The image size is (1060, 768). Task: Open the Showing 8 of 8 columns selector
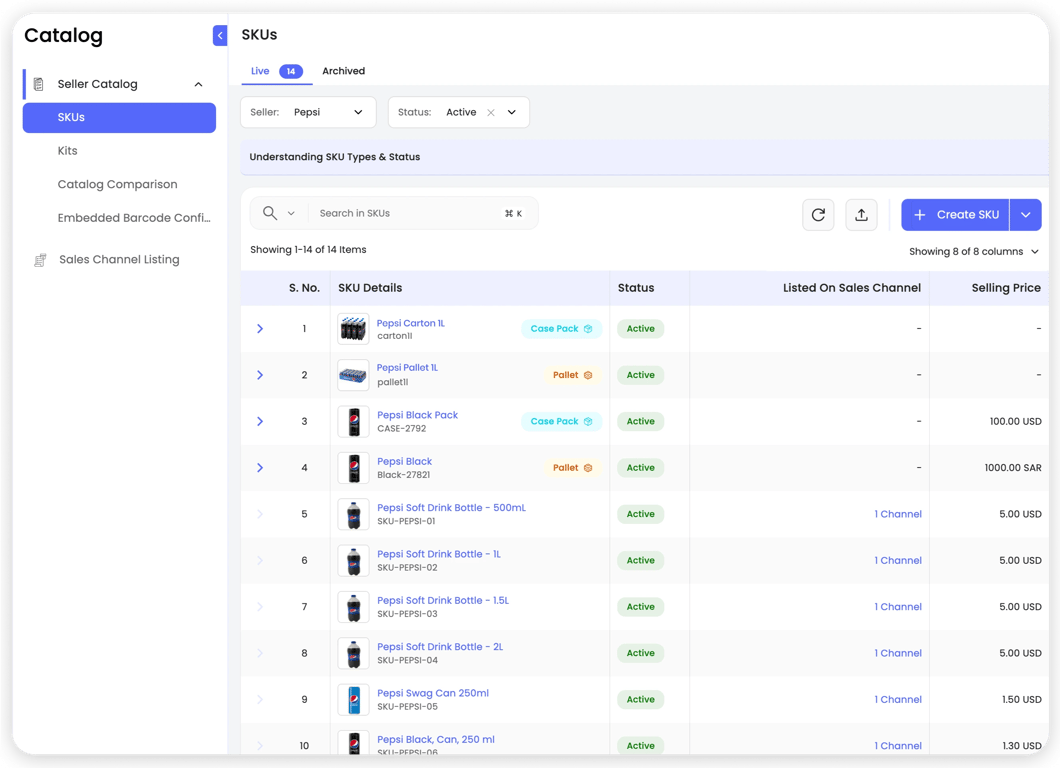(x=973, y=251)
